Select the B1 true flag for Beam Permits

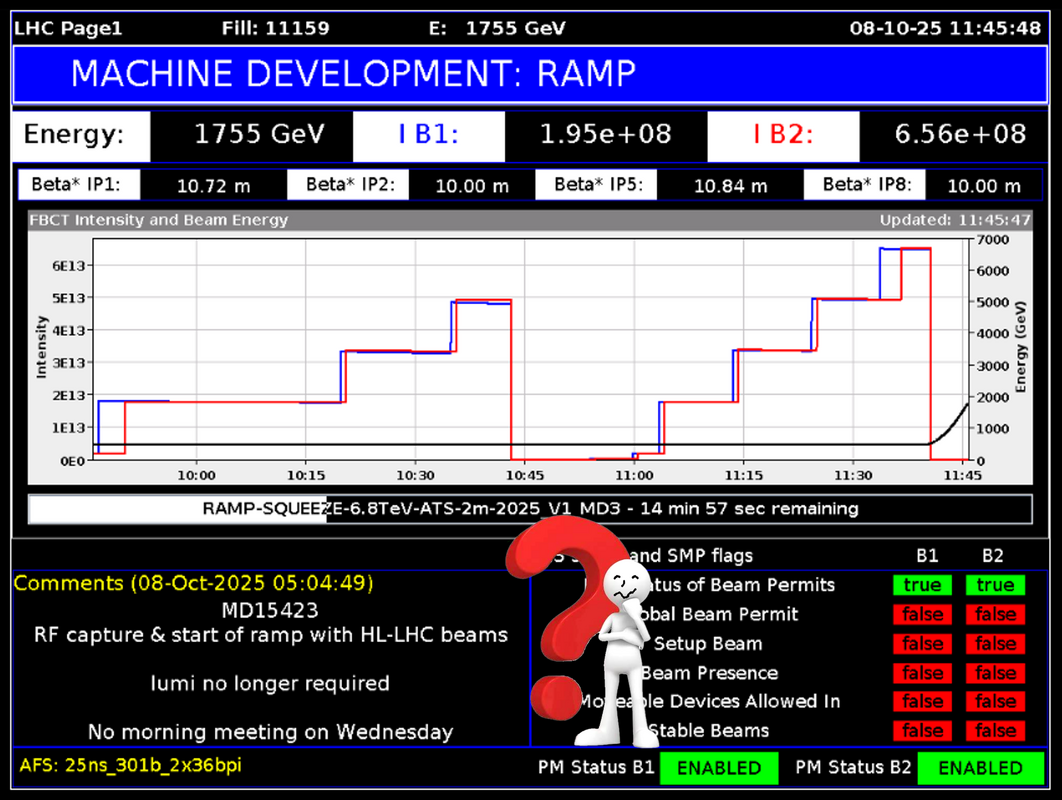(922, 585)
